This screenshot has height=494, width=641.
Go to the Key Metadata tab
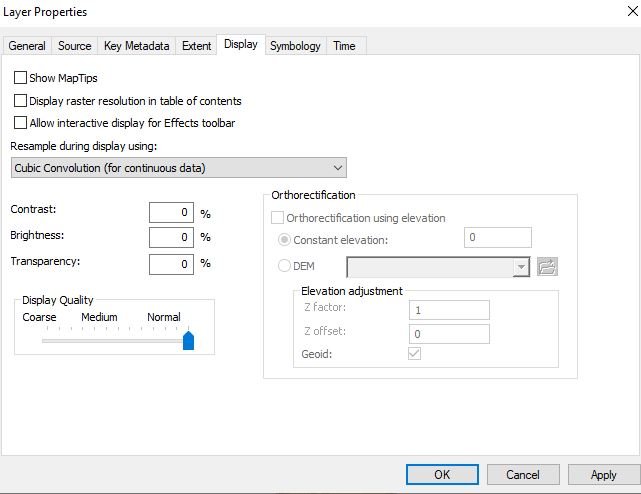(136, 46)
